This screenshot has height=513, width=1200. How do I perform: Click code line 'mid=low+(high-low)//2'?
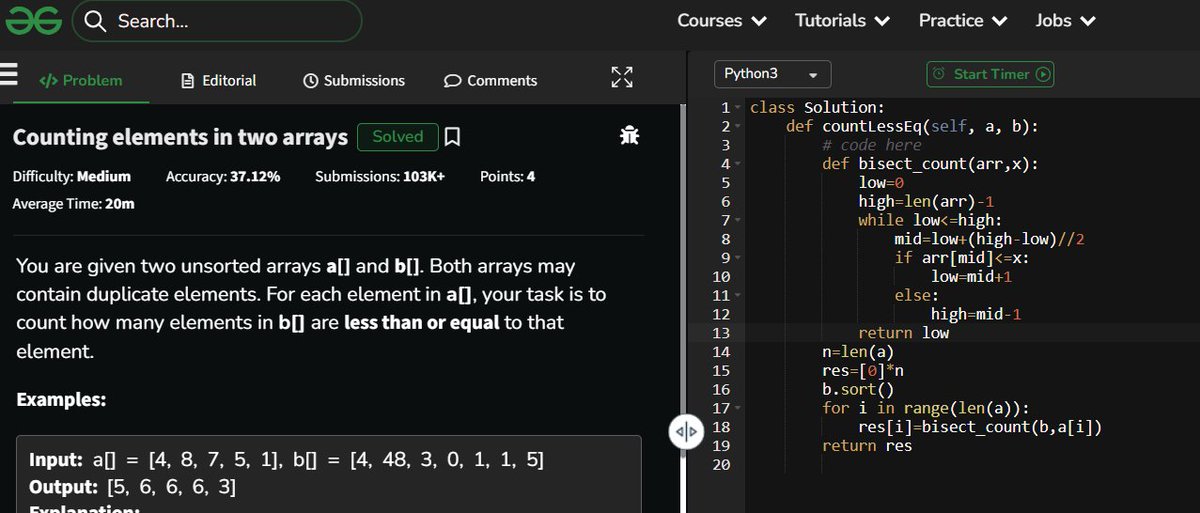[x=989, y=239]
